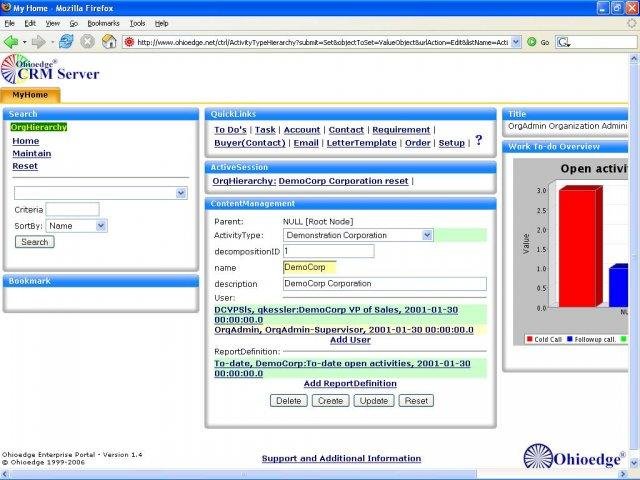Click the green Go icon by the address bar
This screenshot has width=640, height=480.
pyautogui.click(x=531, y=42)
